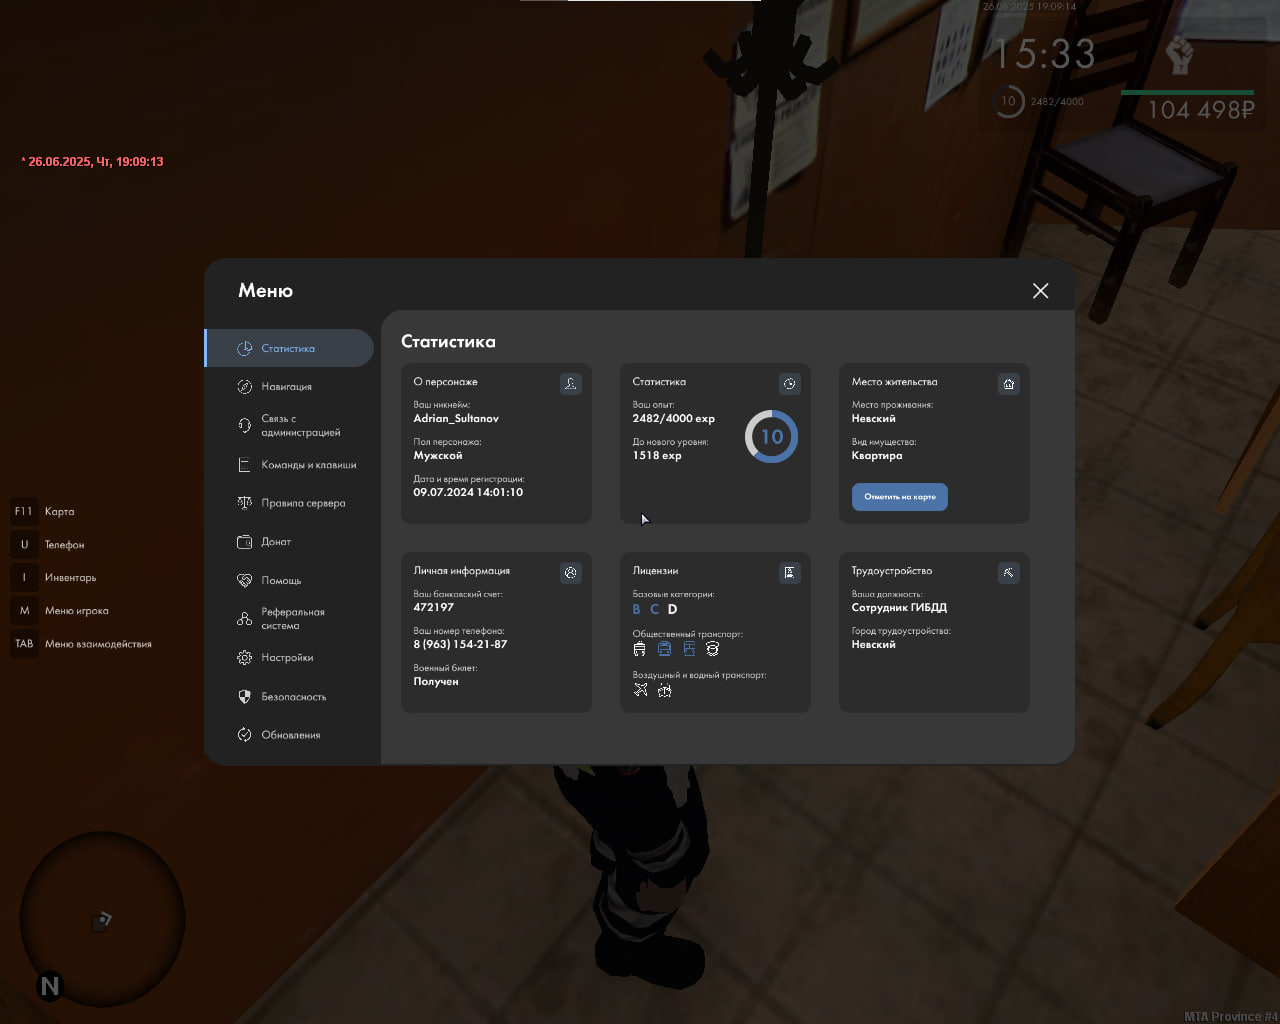1280x1024 pixels.
Task: Click the nickname Adrian_Sultanov
Action: coord(456,418)
